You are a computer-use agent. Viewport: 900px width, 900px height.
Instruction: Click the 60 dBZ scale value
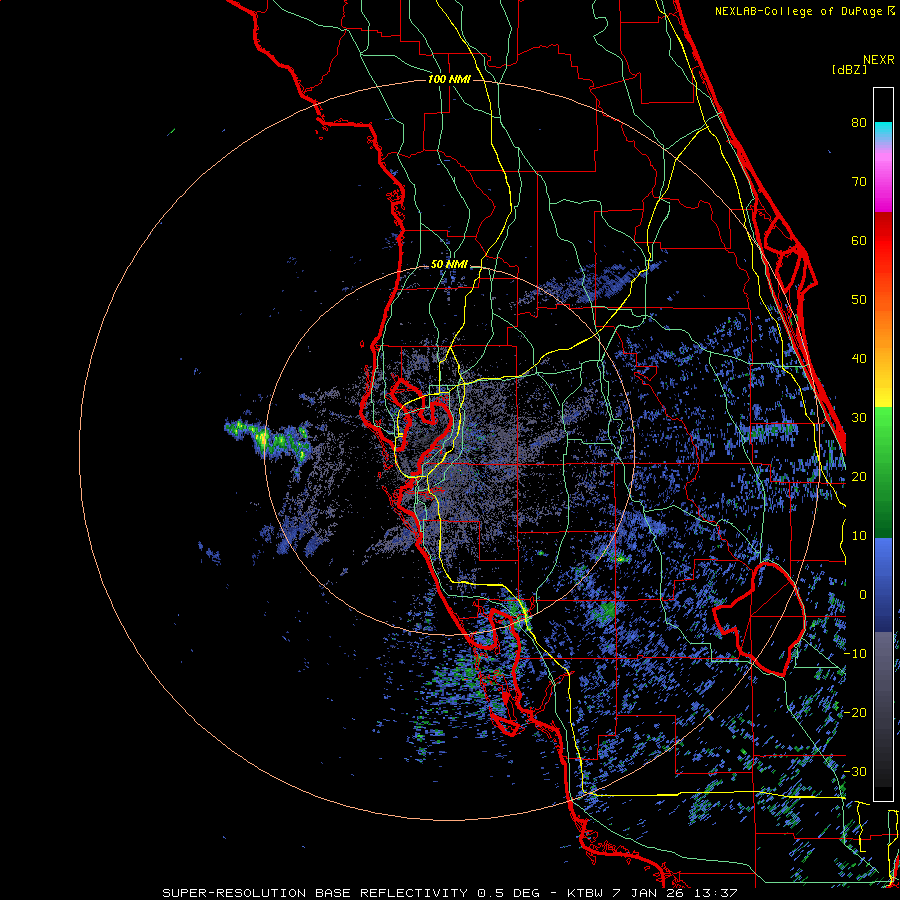coord(859,240)
